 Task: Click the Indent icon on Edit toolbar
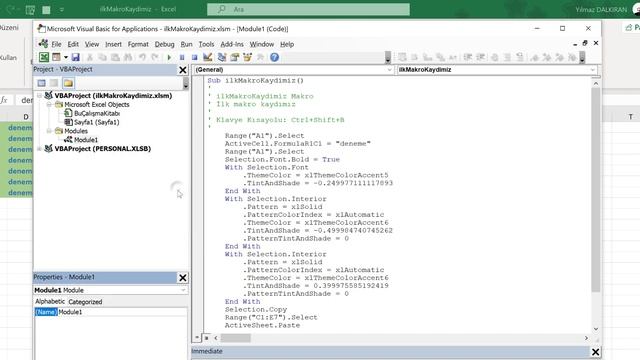(468, 58)
